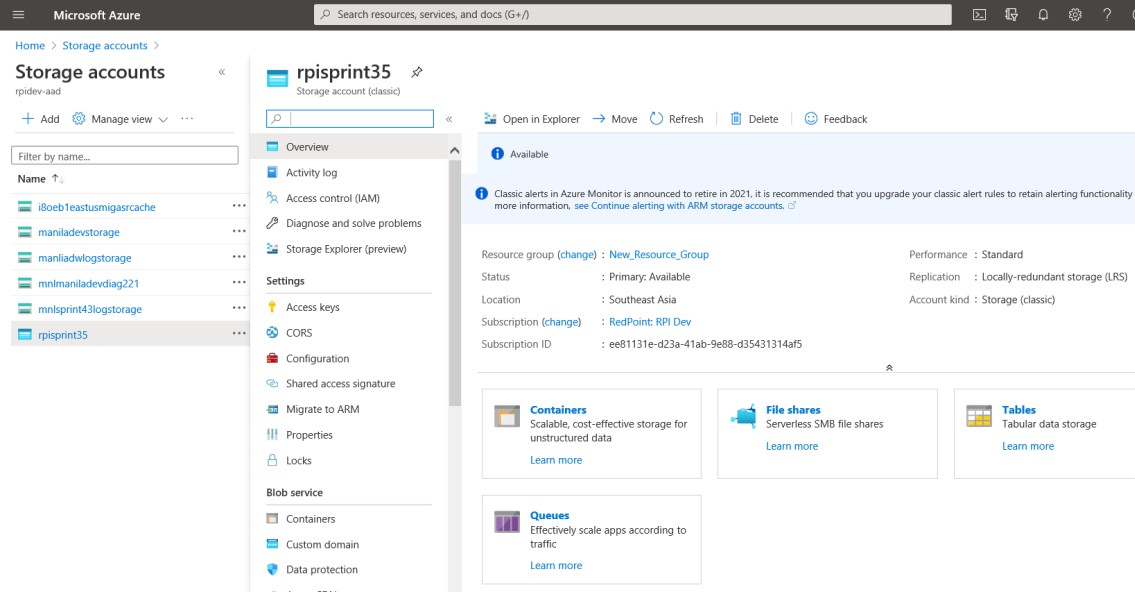Collapse the Storage accounts list panel
This screenshot has height=592, width=1135.
click(222, 72)
